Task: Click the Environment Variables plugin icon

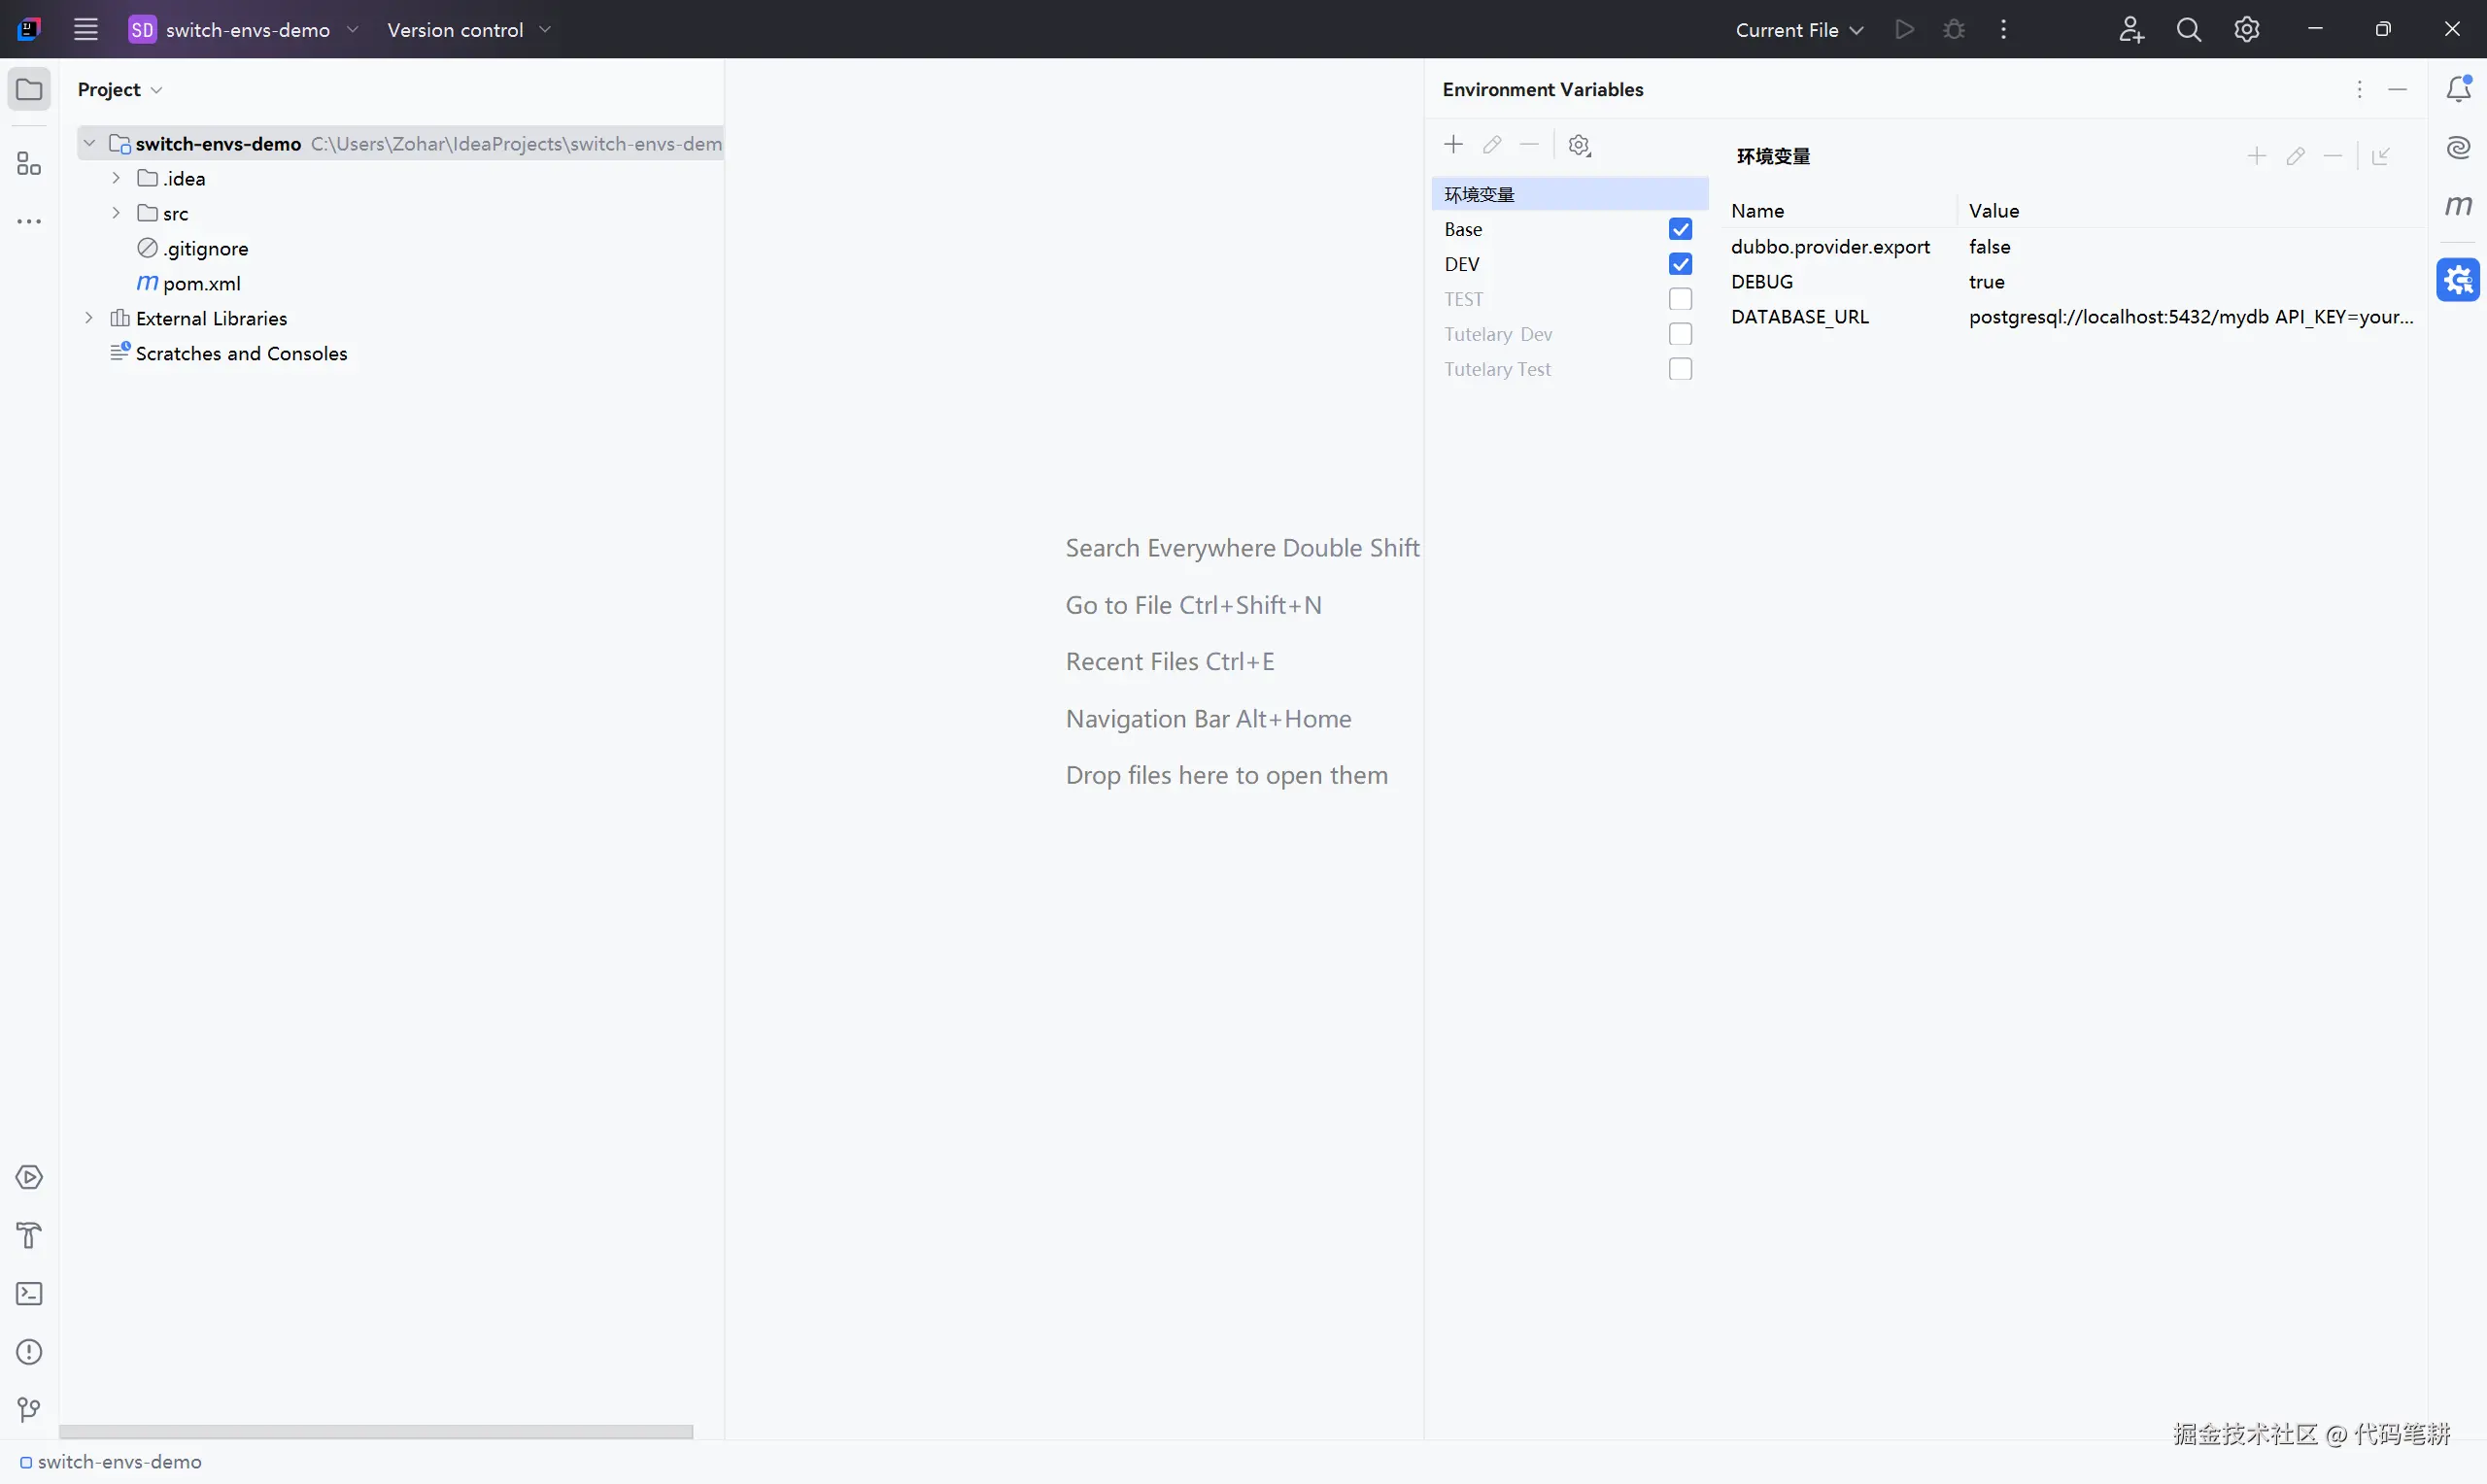Action: pos(2458,280)
